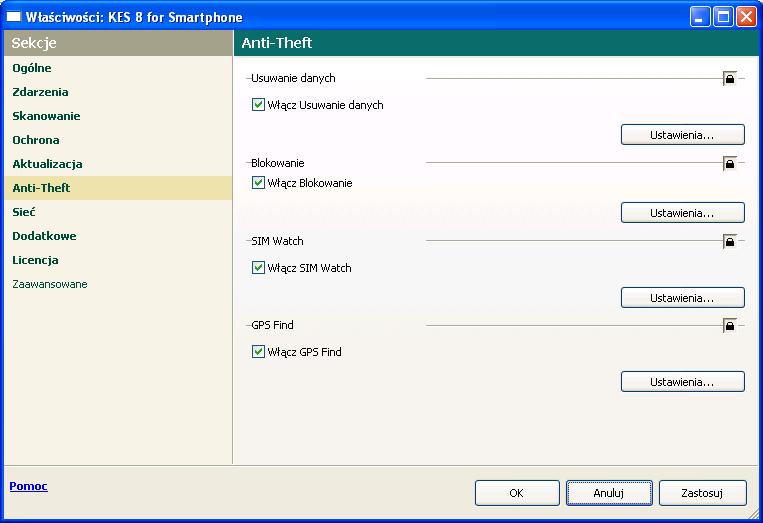
Task: Open the Pomoc help link
Action: click(29, 486)
